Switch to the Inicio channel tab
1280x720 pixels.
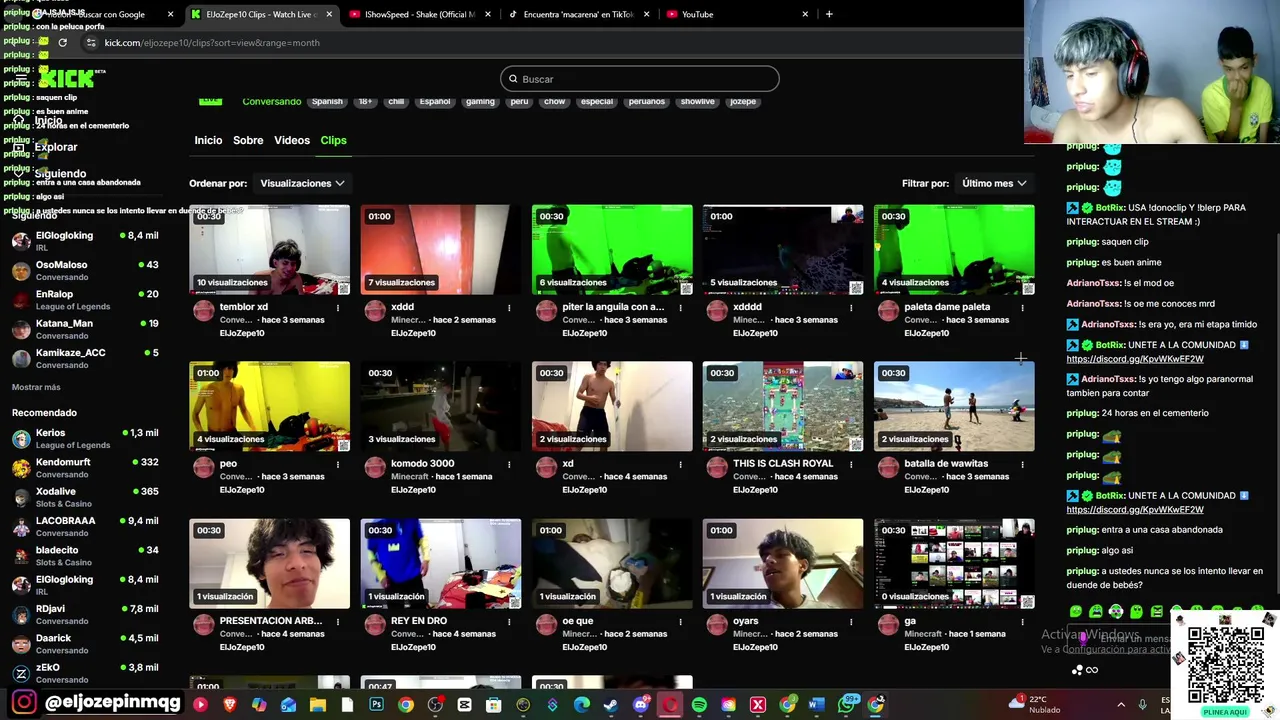[208, 140]
